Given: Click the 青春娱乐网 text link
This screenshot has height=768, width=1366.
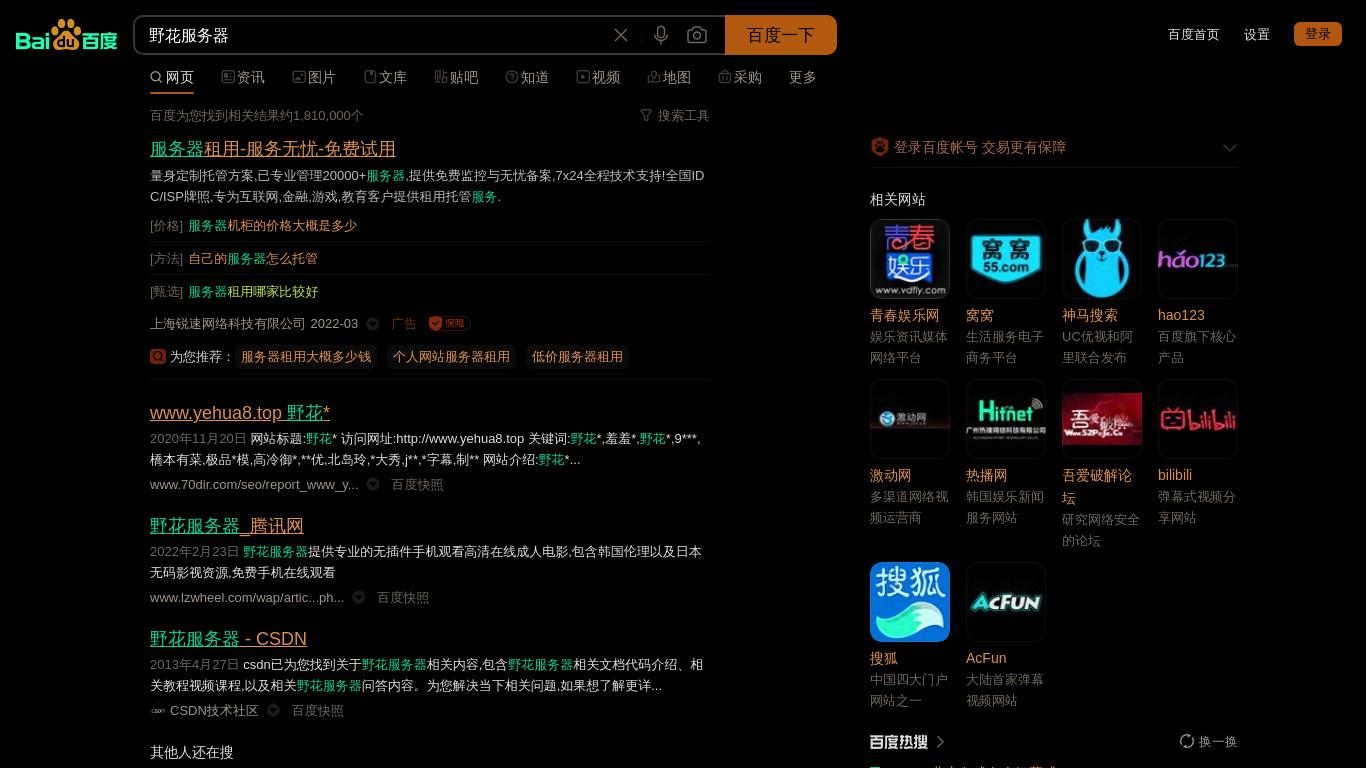Looking at the screenshot, I should 905,316.
